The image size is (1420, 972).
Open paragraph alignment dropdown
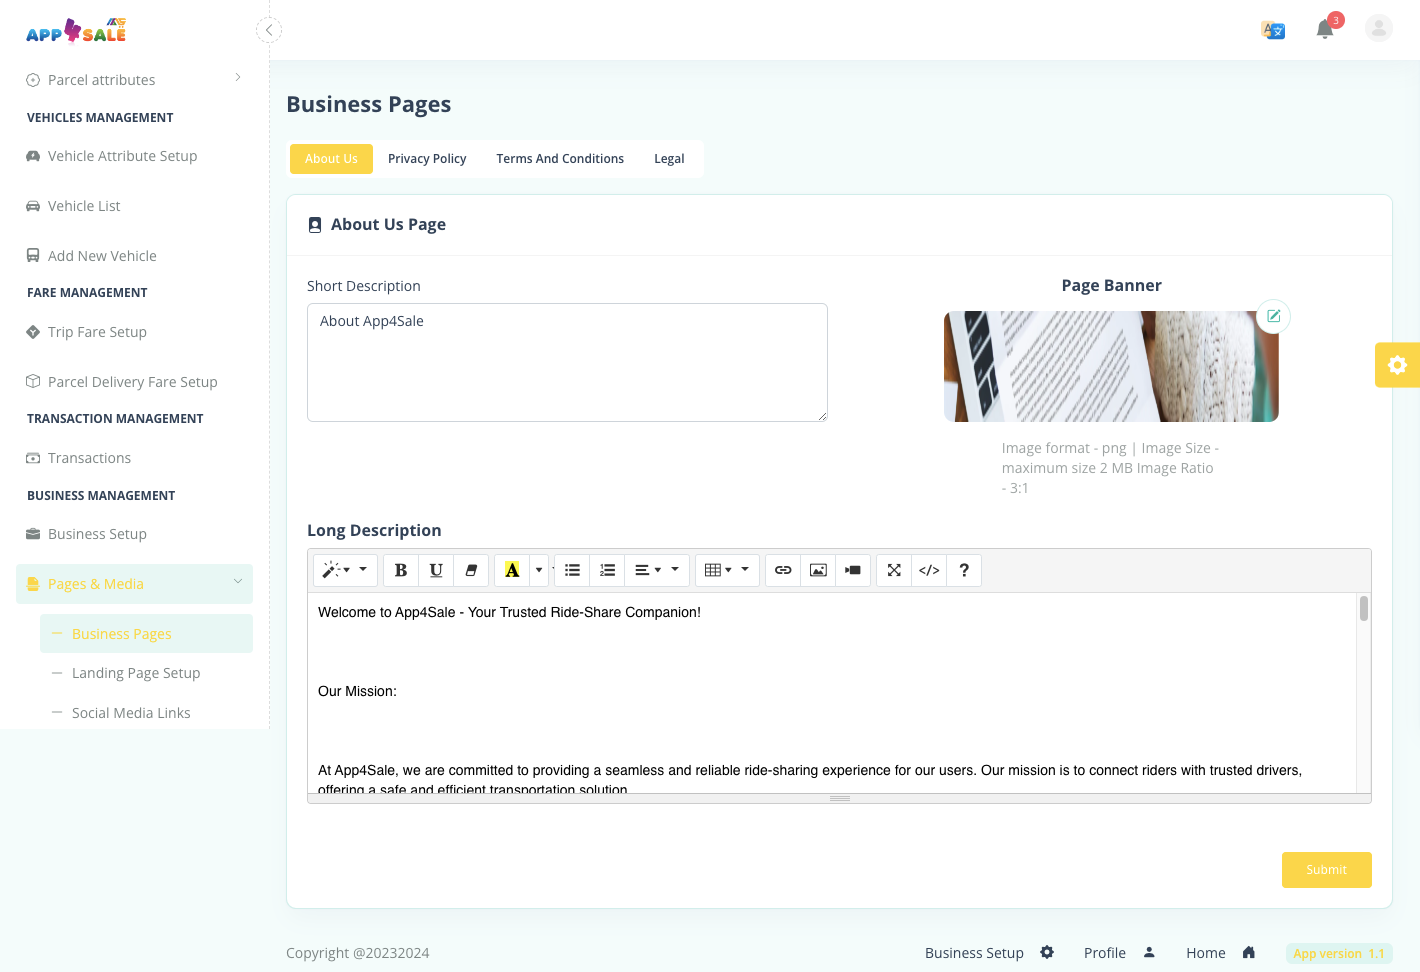(657, 570)
